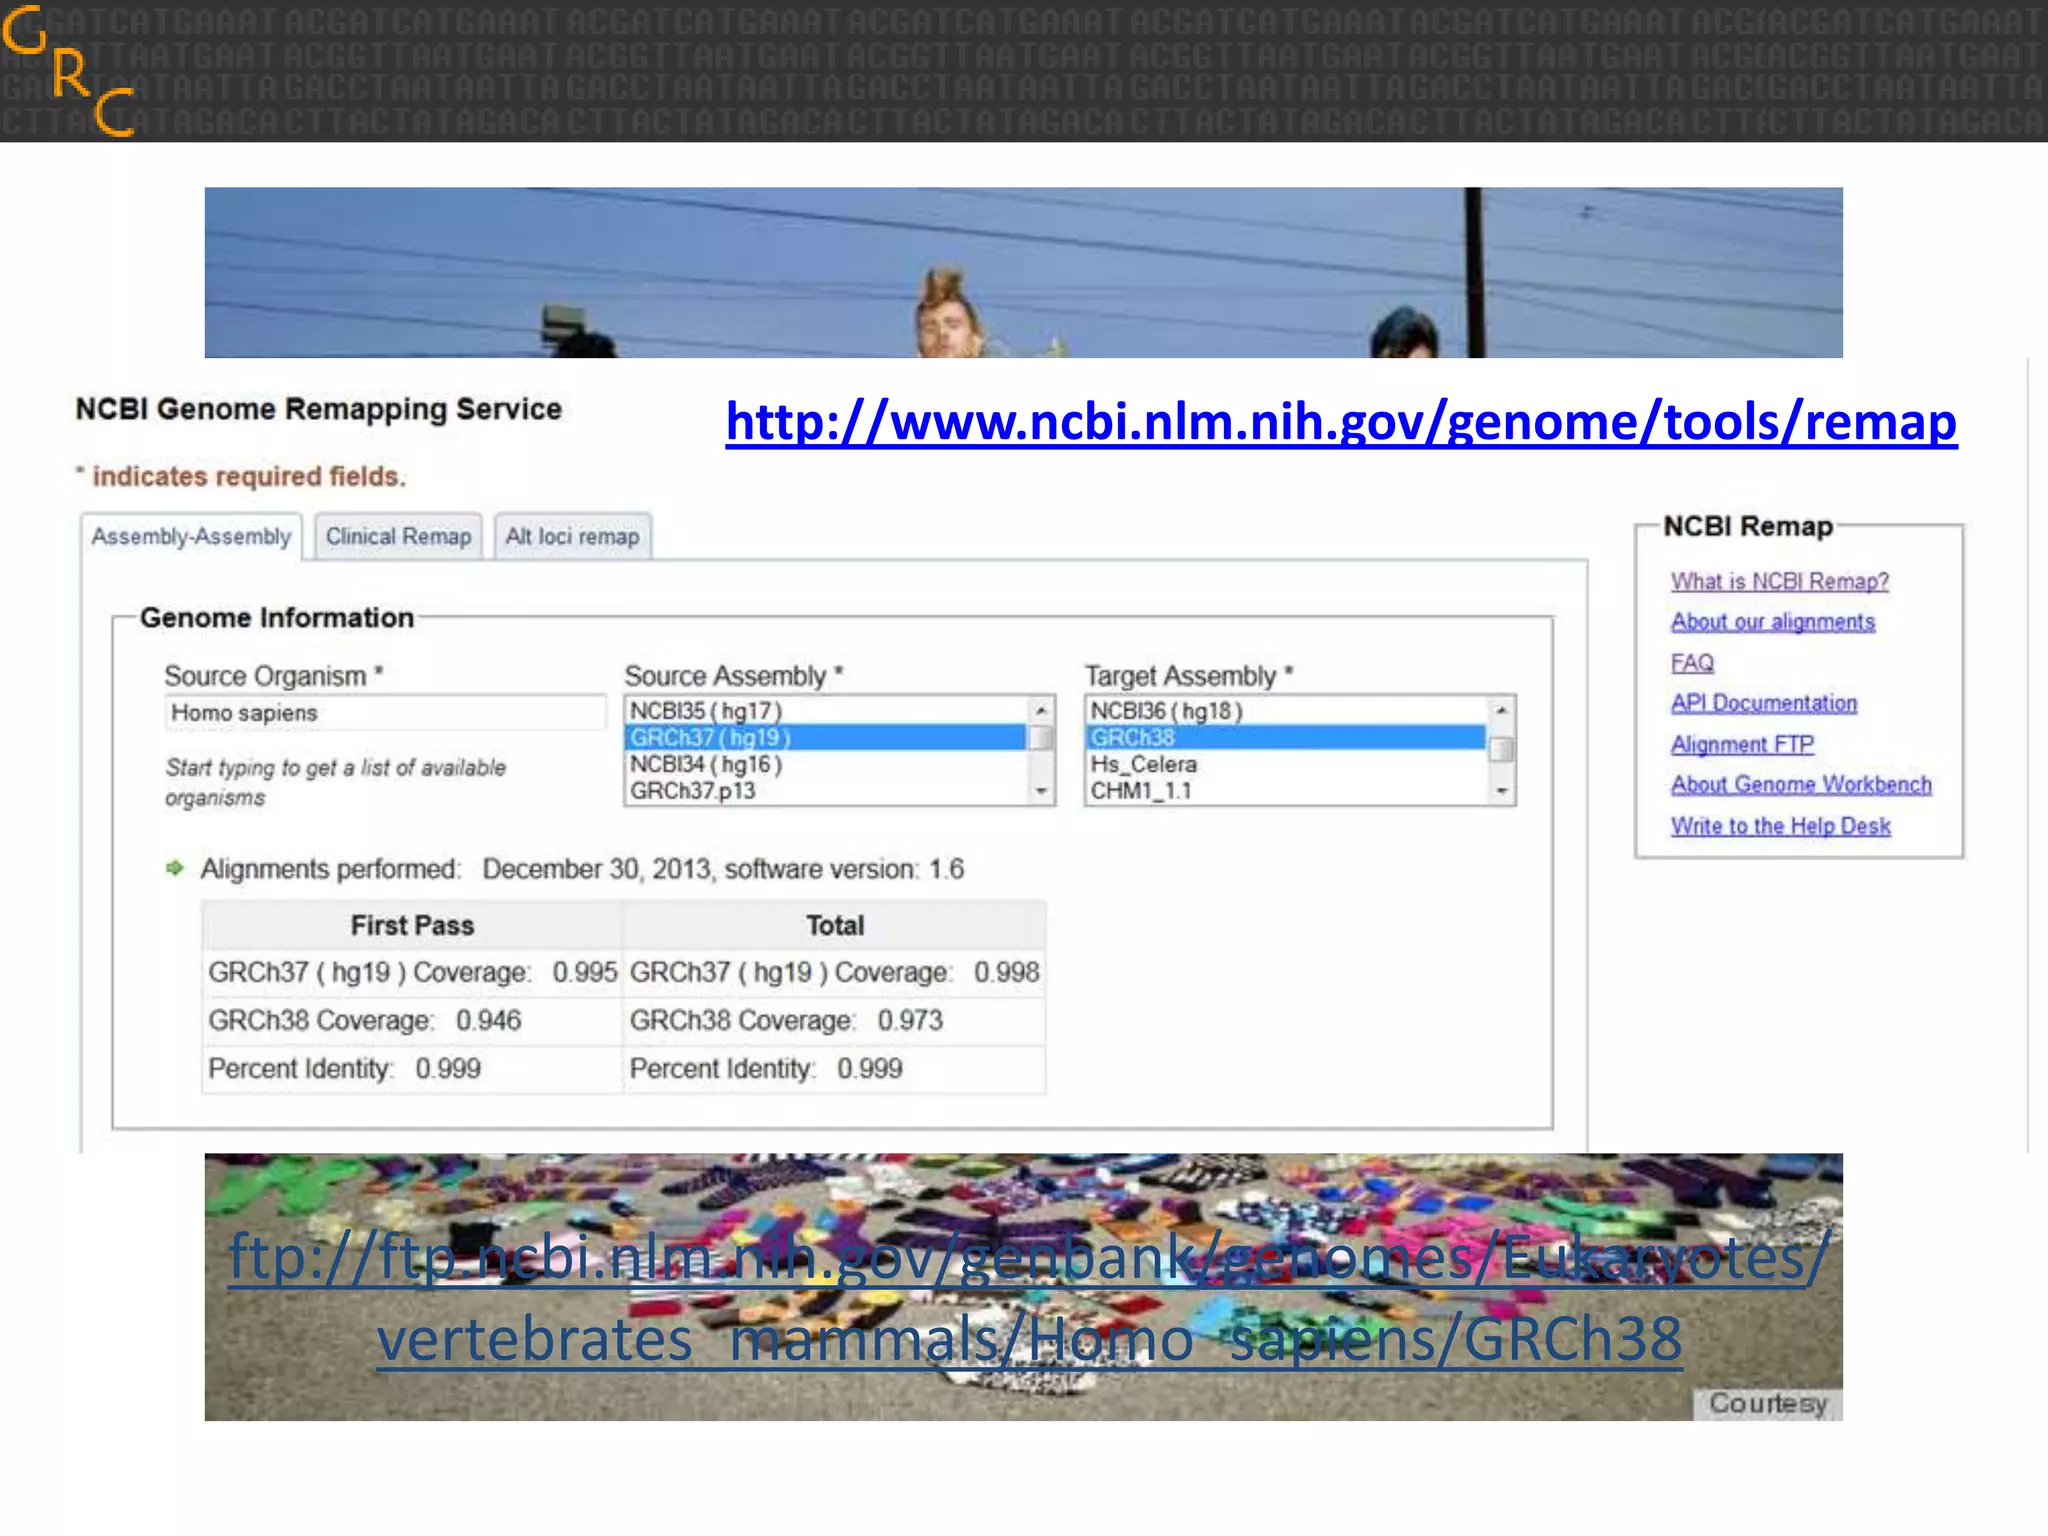This screenshot has width=2048, height=1536.
Task: Open the Alignment FTP link
Action: coord(1742,744)
